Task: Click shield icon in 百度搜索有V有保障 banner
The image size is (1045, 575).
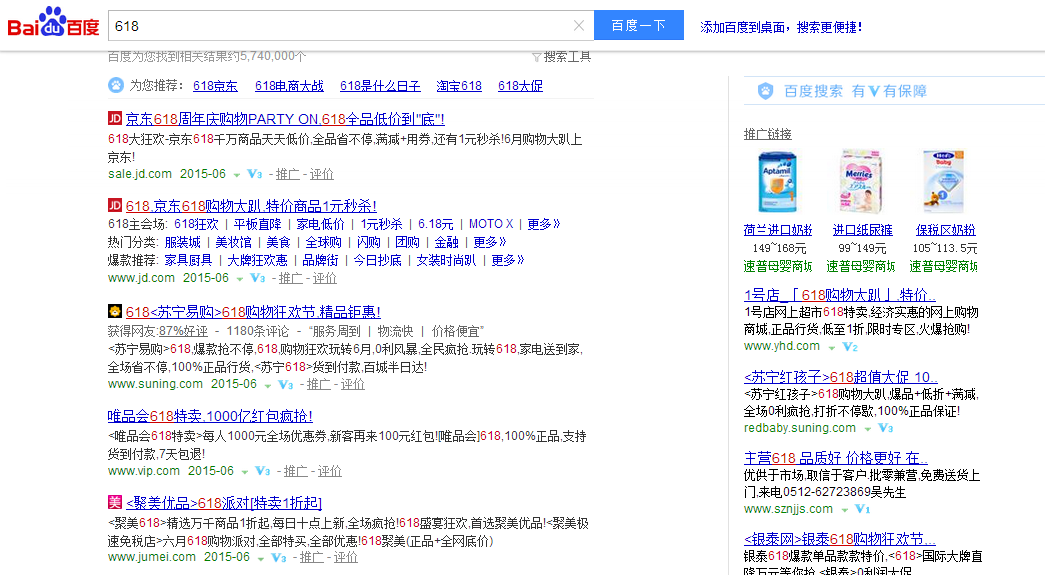Action: [766, 91]
